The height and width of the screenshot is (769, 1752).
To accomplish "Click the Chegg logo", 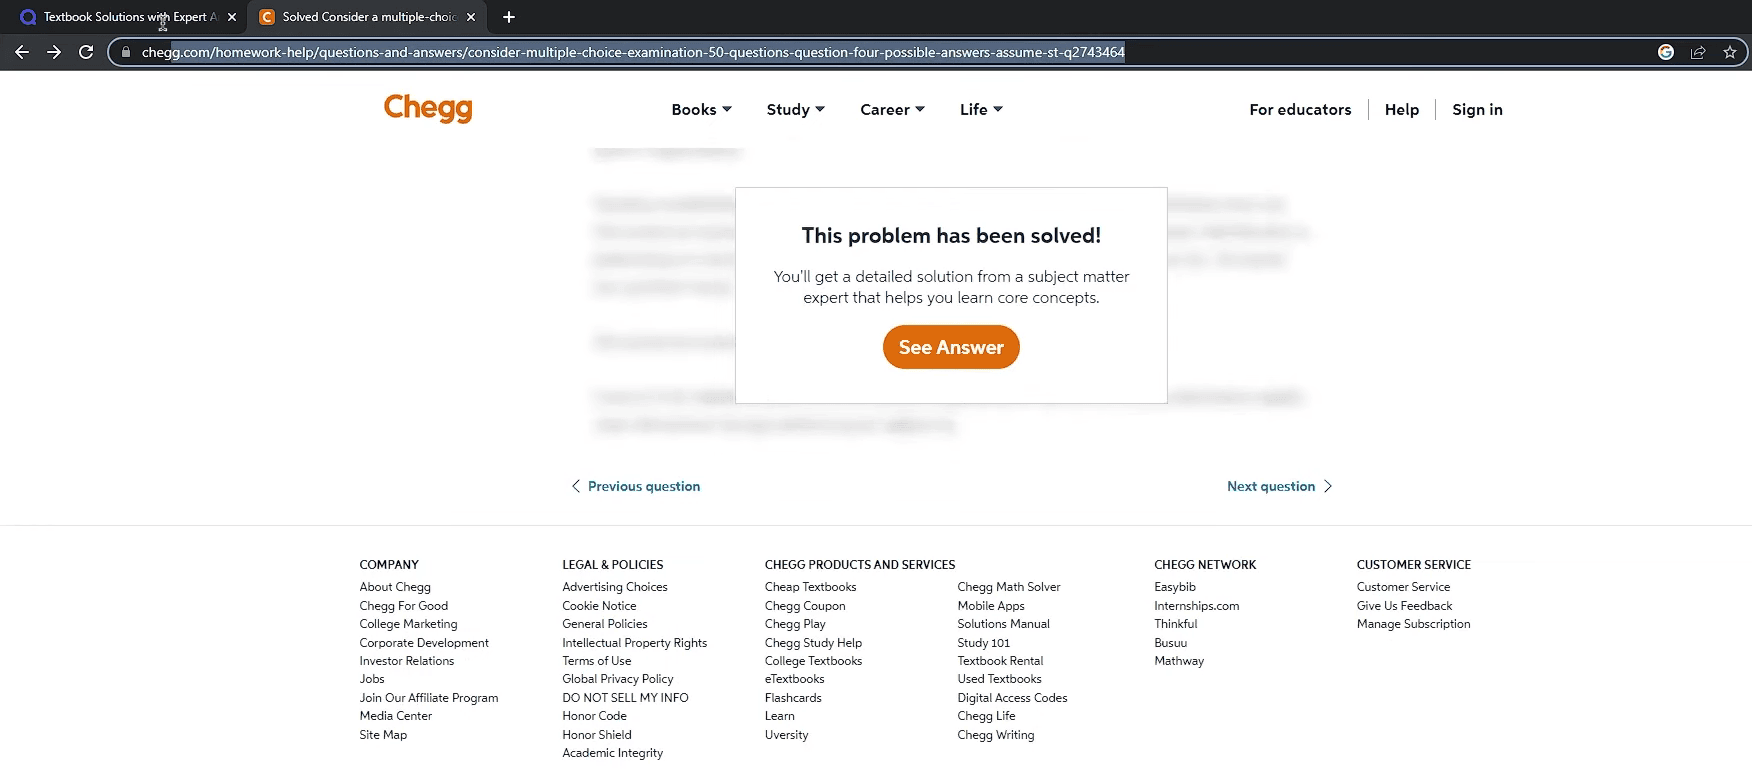I will click(427, 108).
